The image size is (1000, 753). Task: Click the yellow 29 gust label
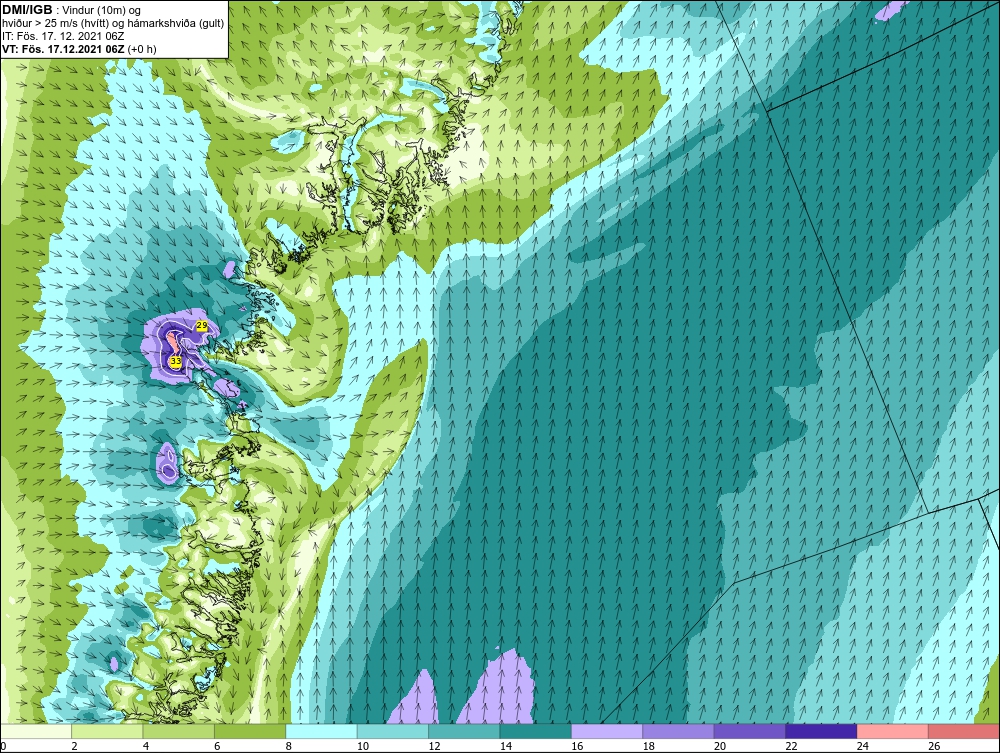pos(202,326)
